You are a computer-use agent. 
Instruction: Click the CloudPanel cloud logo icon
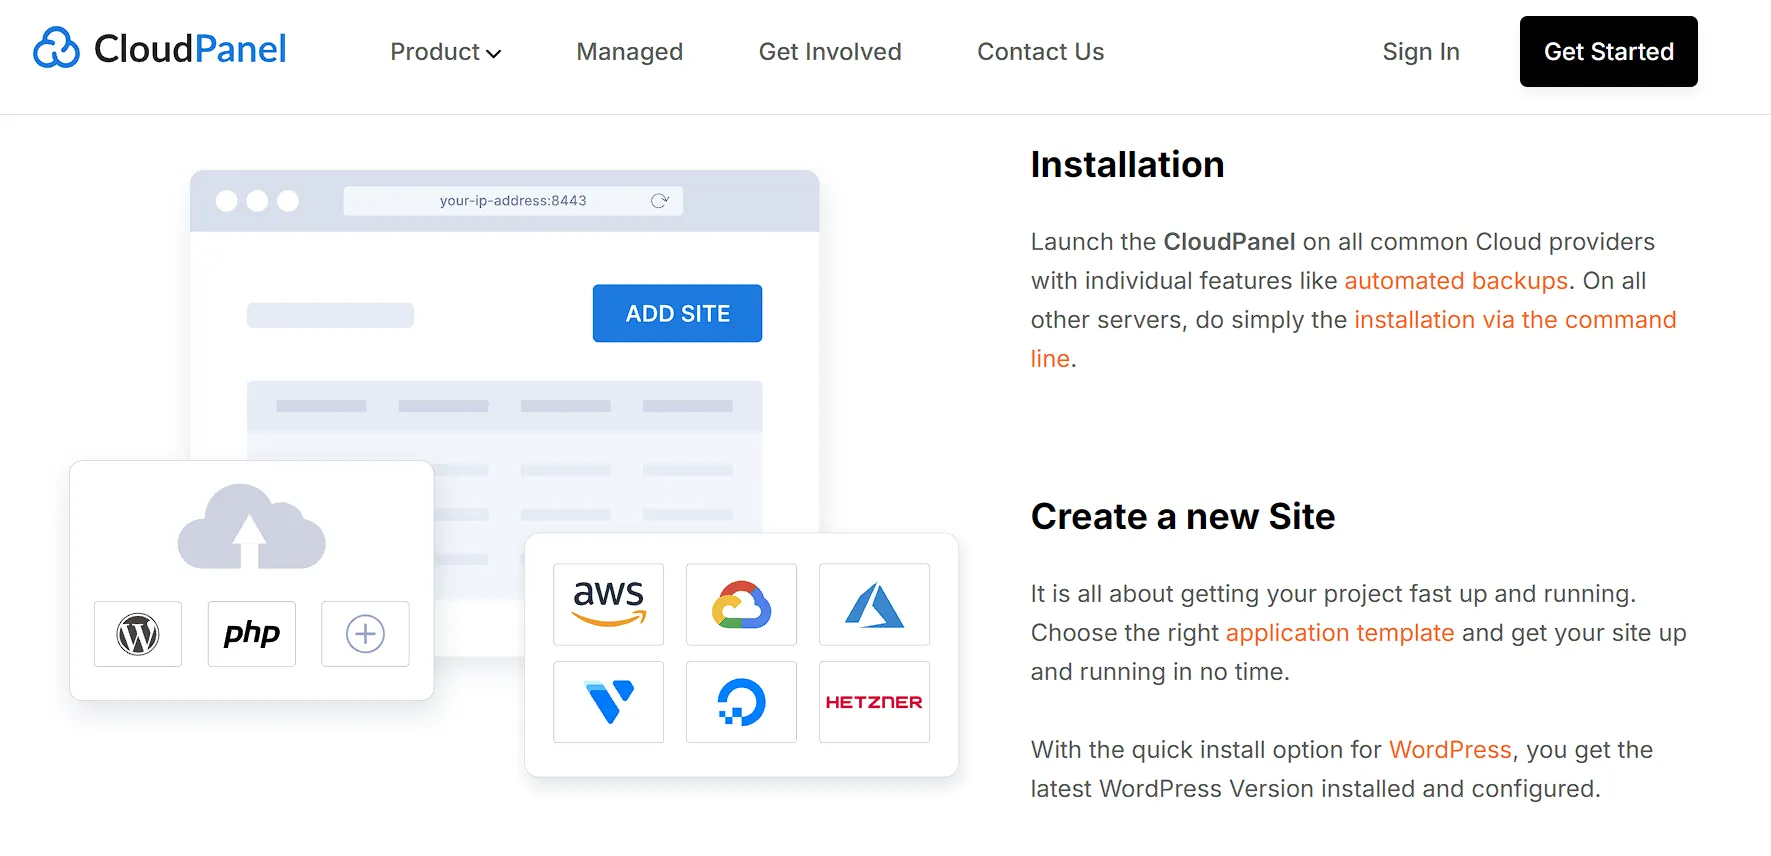[56, 48]
